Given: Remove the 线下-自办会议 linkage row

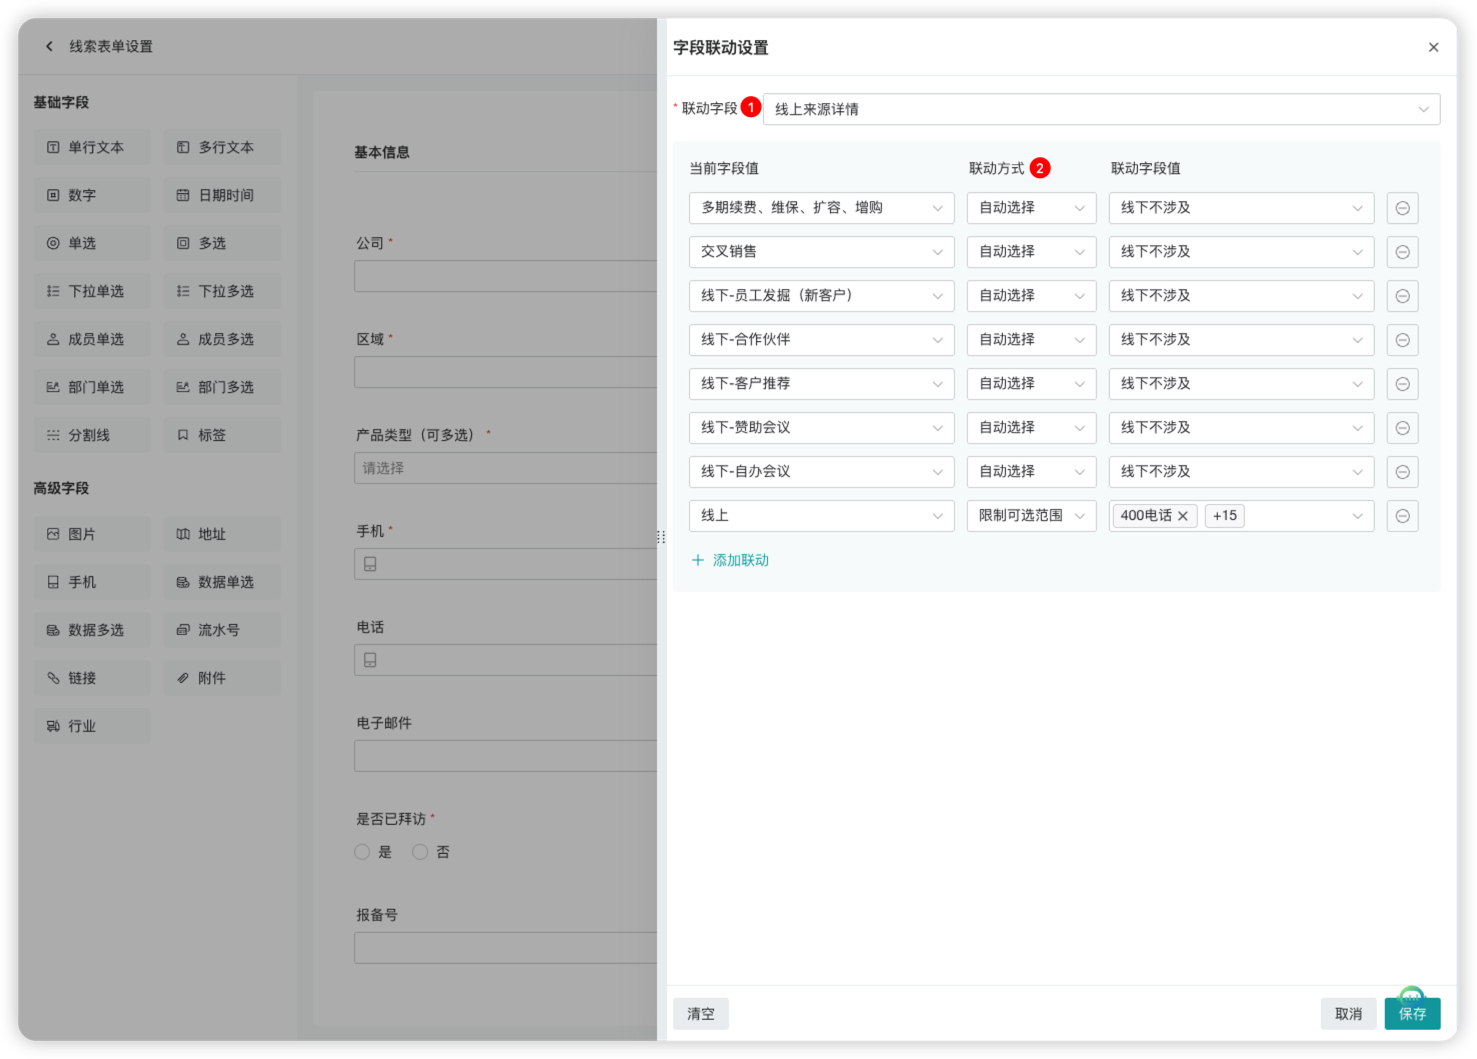Looking at the screenshot, I should pos(1402,472).
